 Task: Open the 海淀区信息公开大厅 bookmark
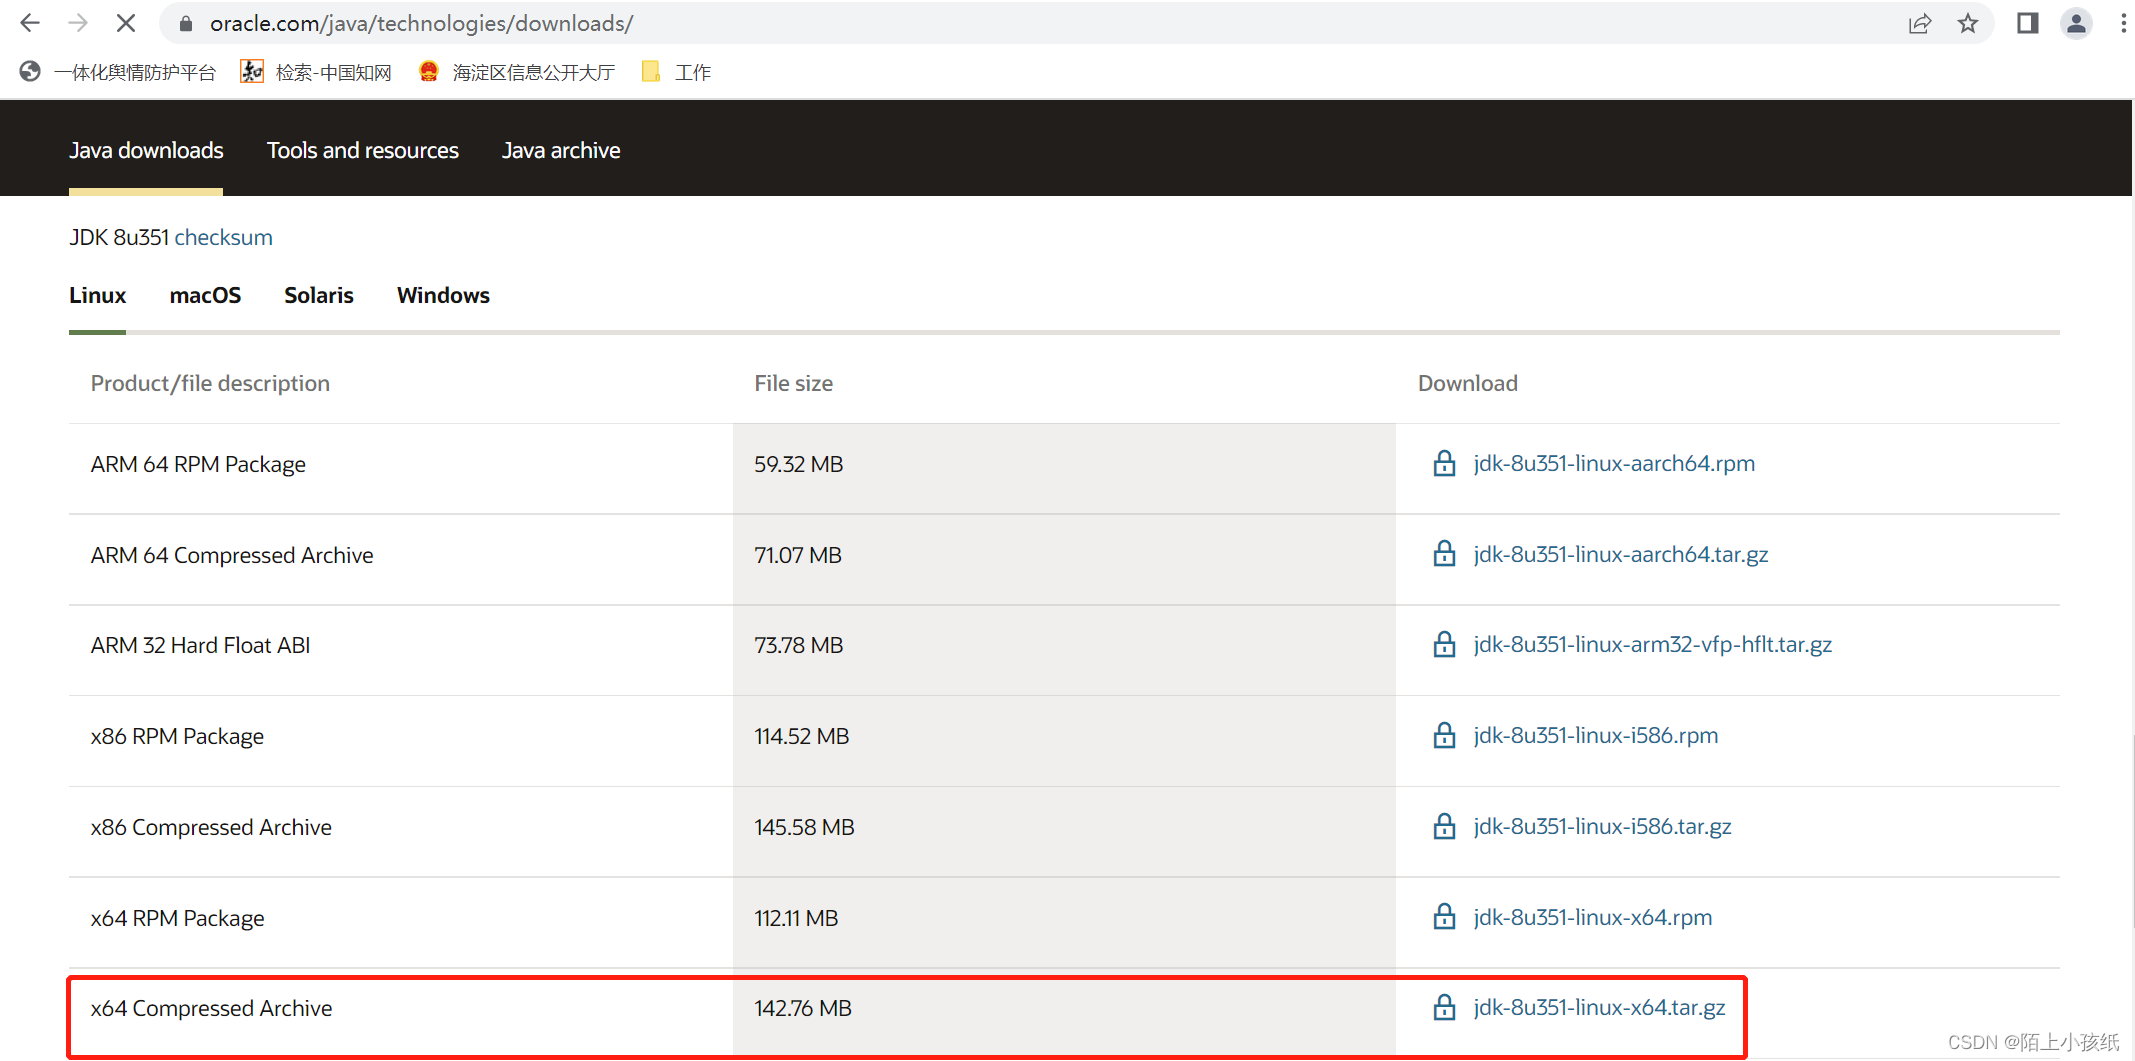(517, 72)
